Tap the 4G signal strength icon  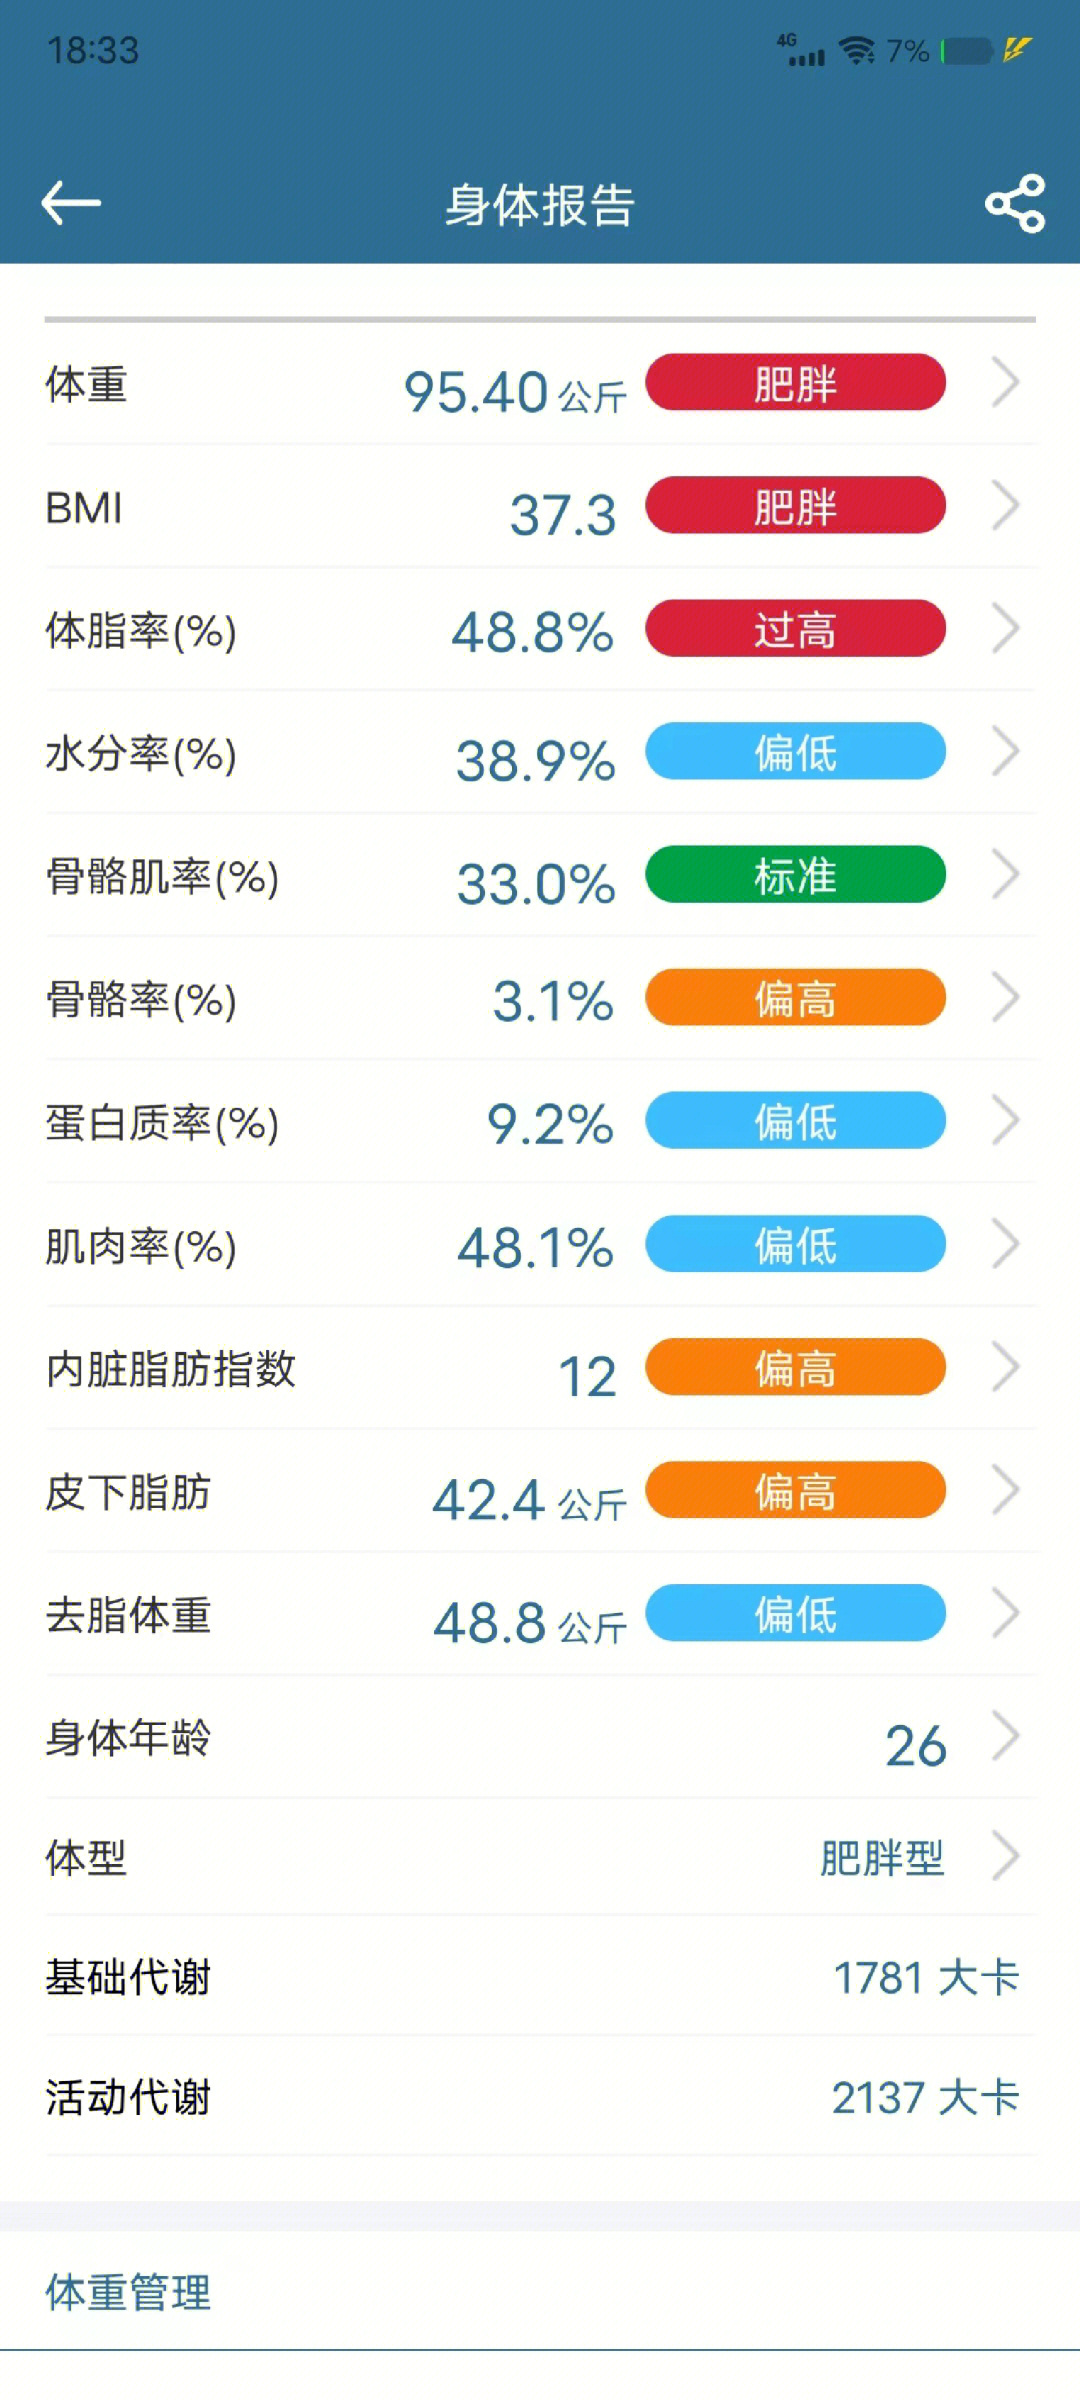pos(801,50)
